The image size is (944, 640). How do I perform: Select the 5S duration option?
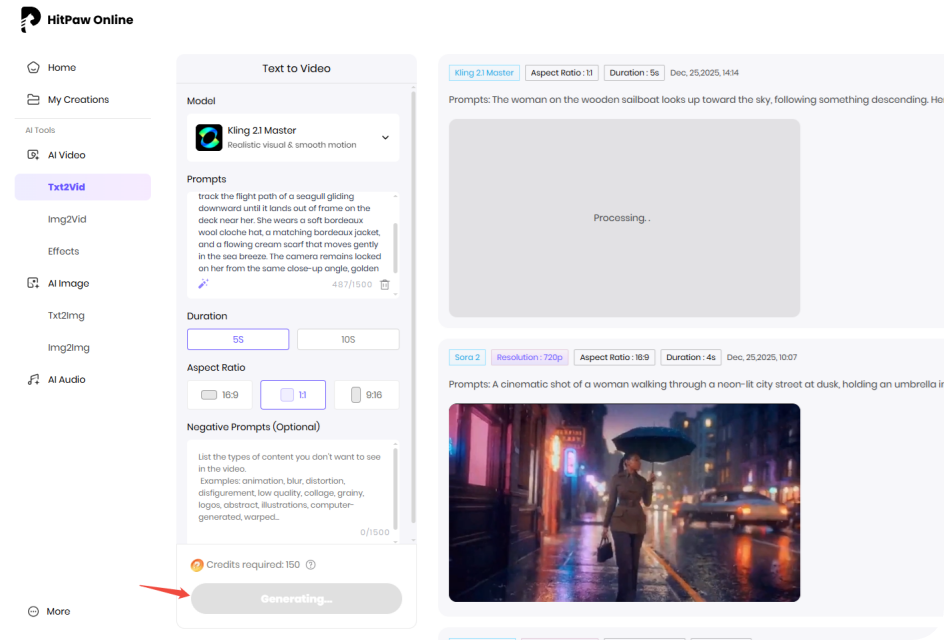point(238,340)
